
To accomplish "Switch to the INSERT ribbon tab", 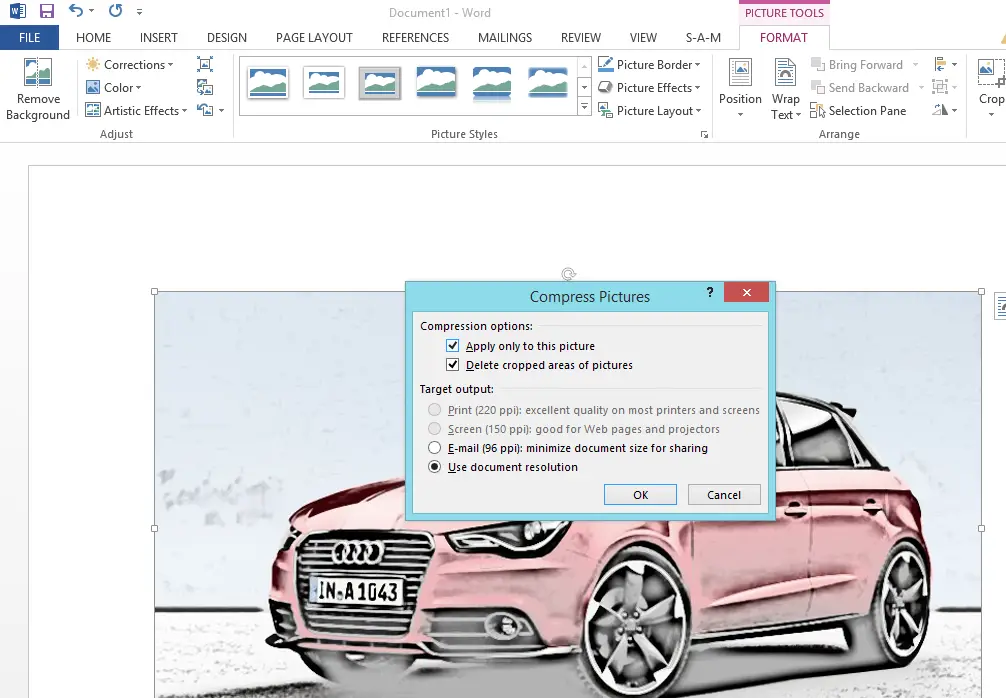I will click(x=158, y=38).
